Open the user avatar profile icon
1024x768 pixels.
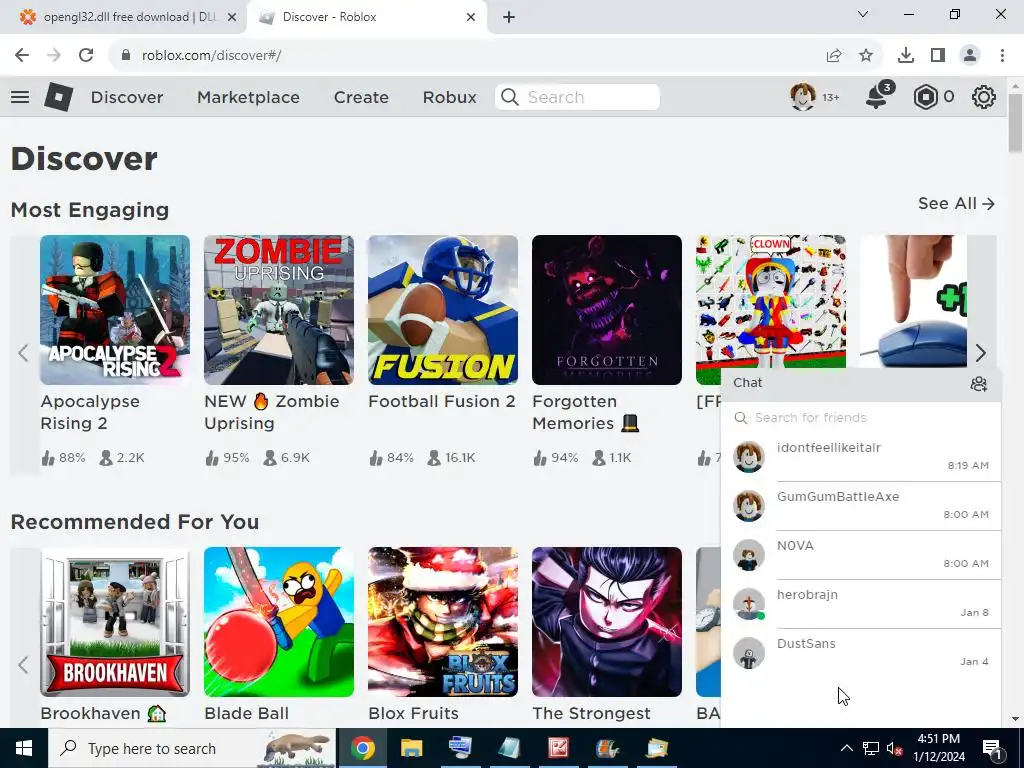click(803, 97)
